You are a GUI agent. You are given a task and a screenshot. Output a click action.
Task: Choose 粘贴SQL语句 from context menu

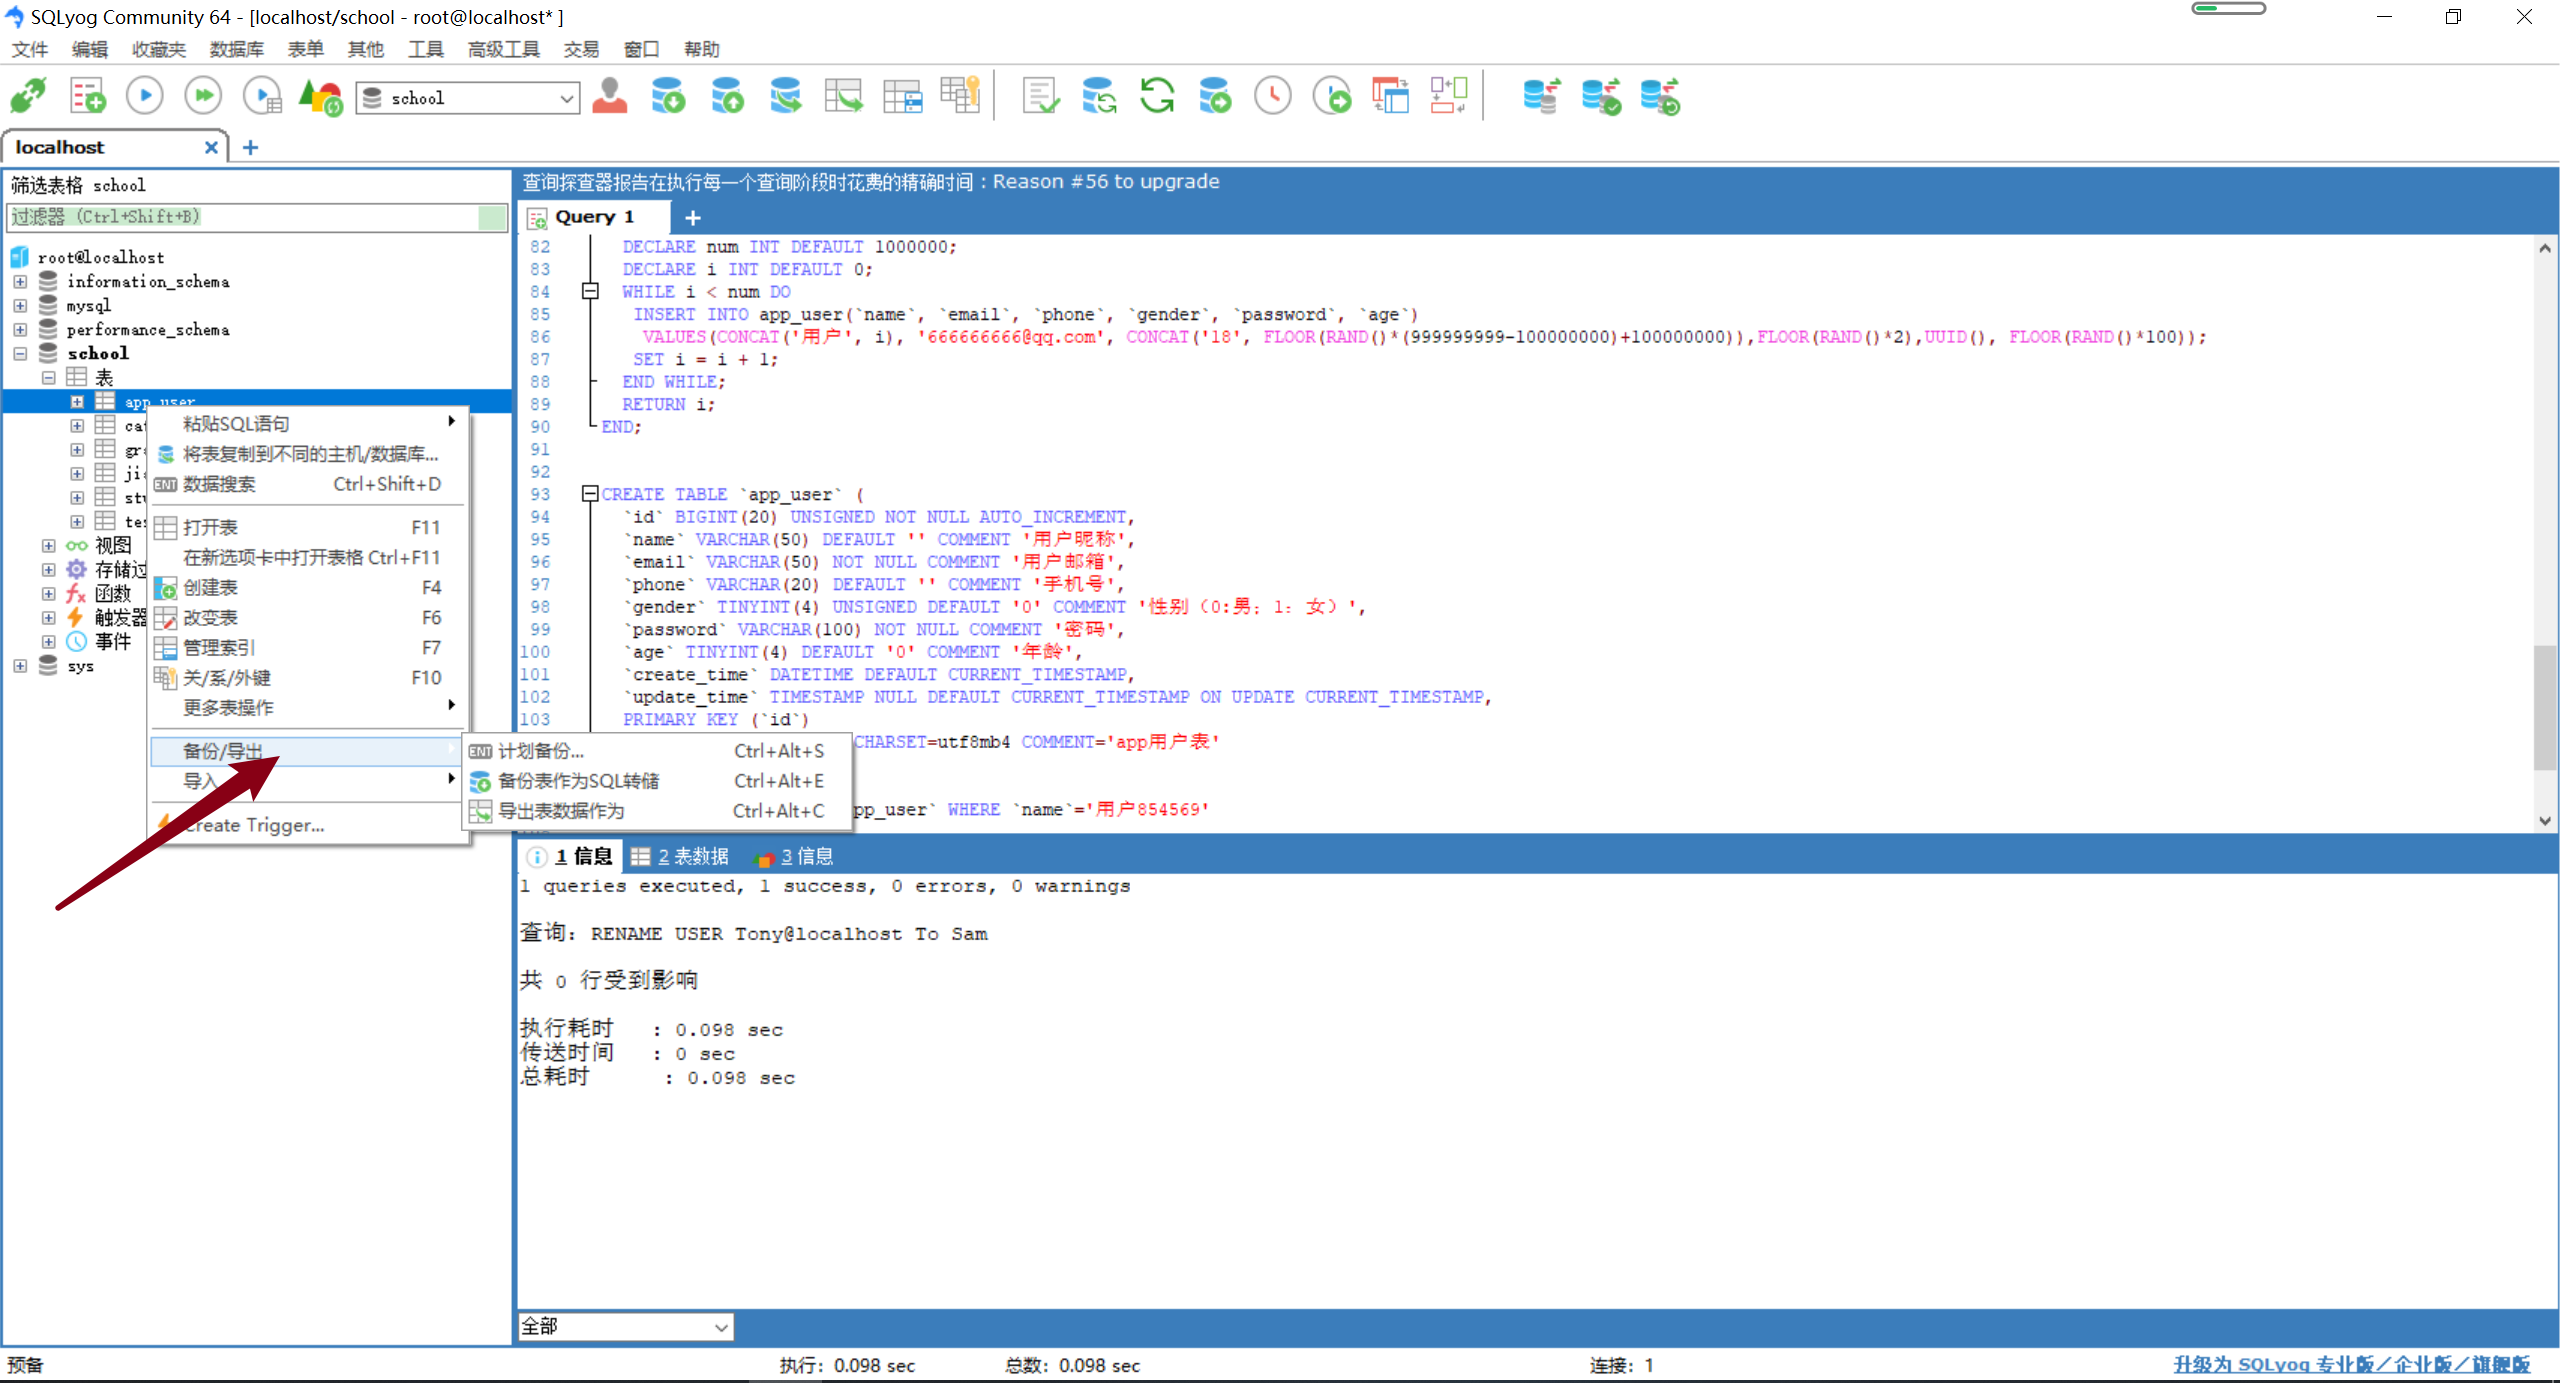pyautogui.click(x=308, y=424)
